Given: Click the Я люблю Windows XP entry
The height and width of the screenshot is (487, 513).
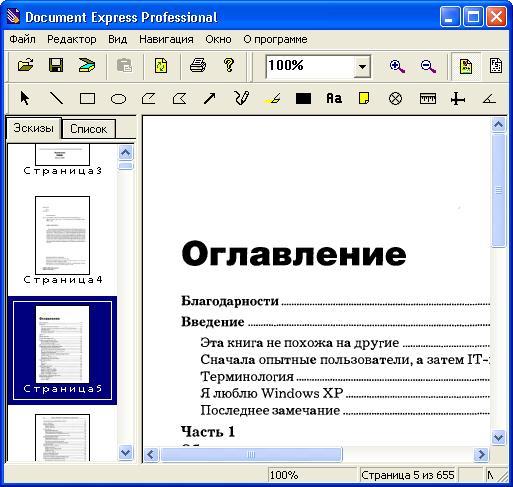Looking at the screenshot, I should (x=272, y=393).
